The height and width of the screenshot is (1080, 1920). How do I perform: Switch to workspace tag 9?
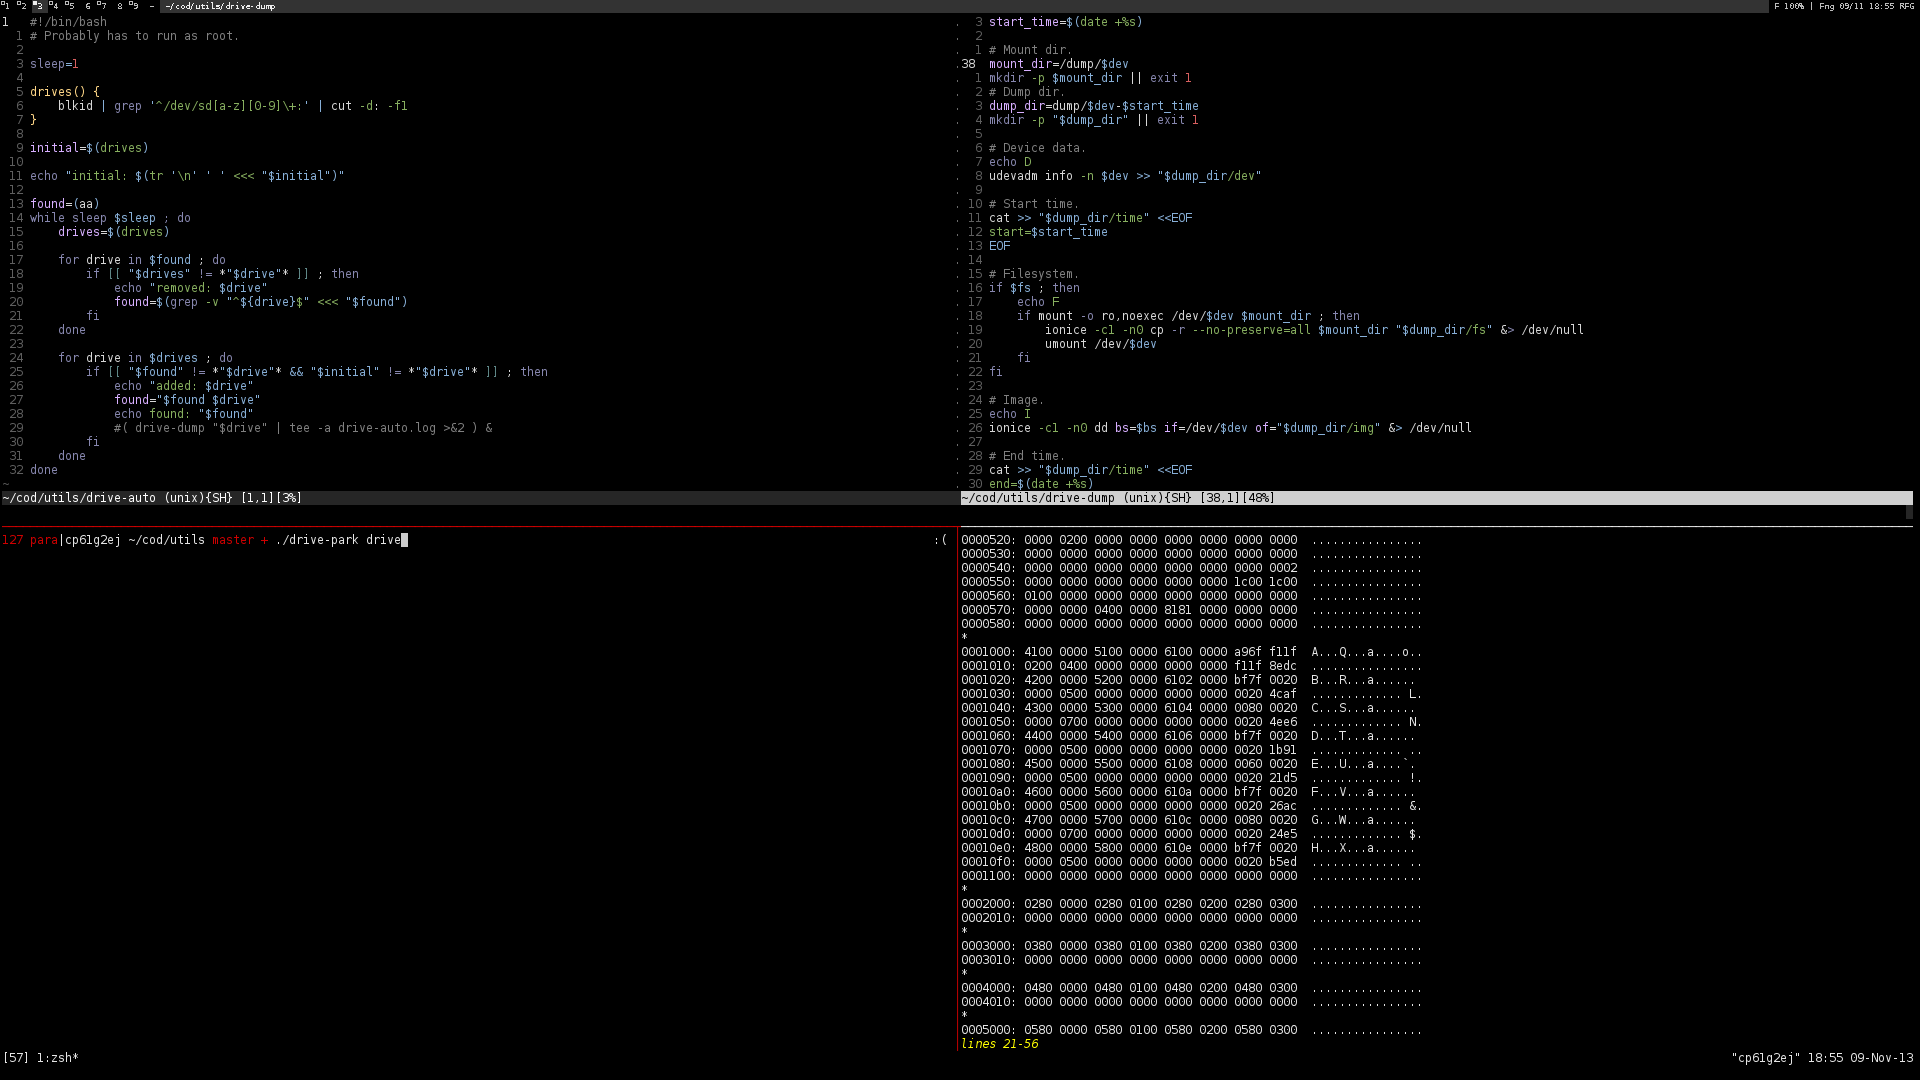click(x=134, y=6)
